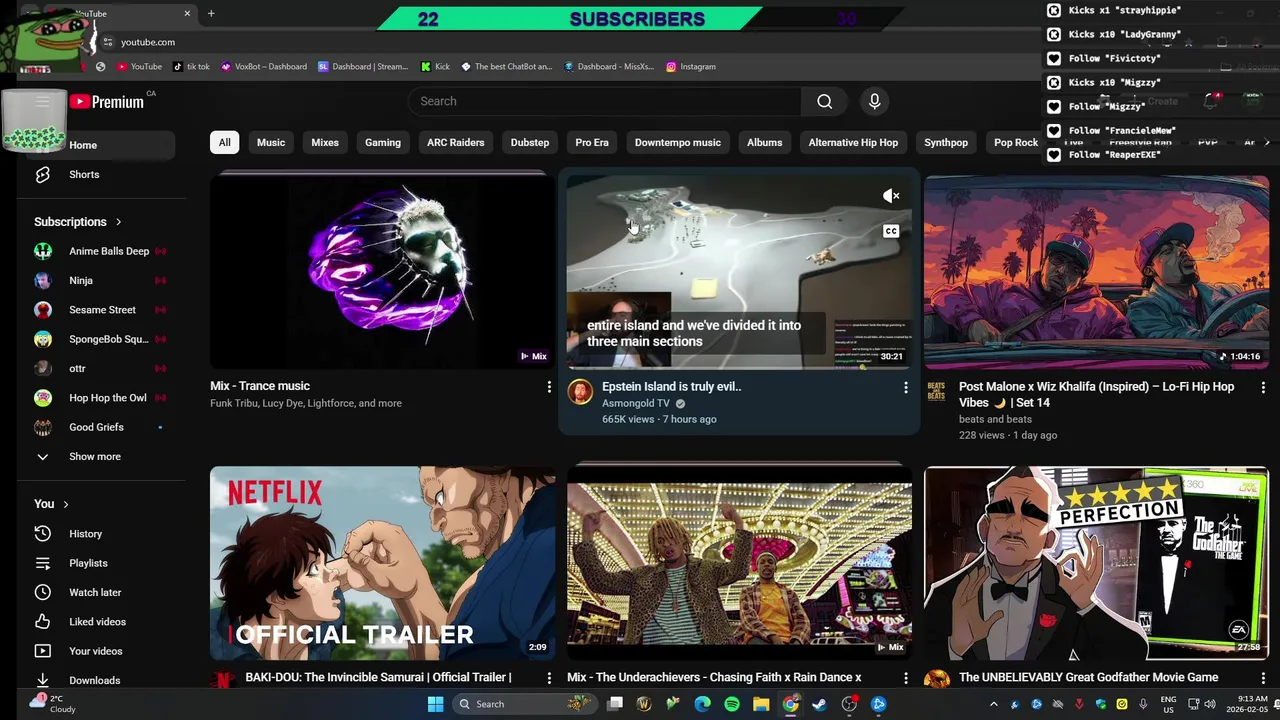
Task: Open Home in YouTube sidebar
Action: coord(98,145)
